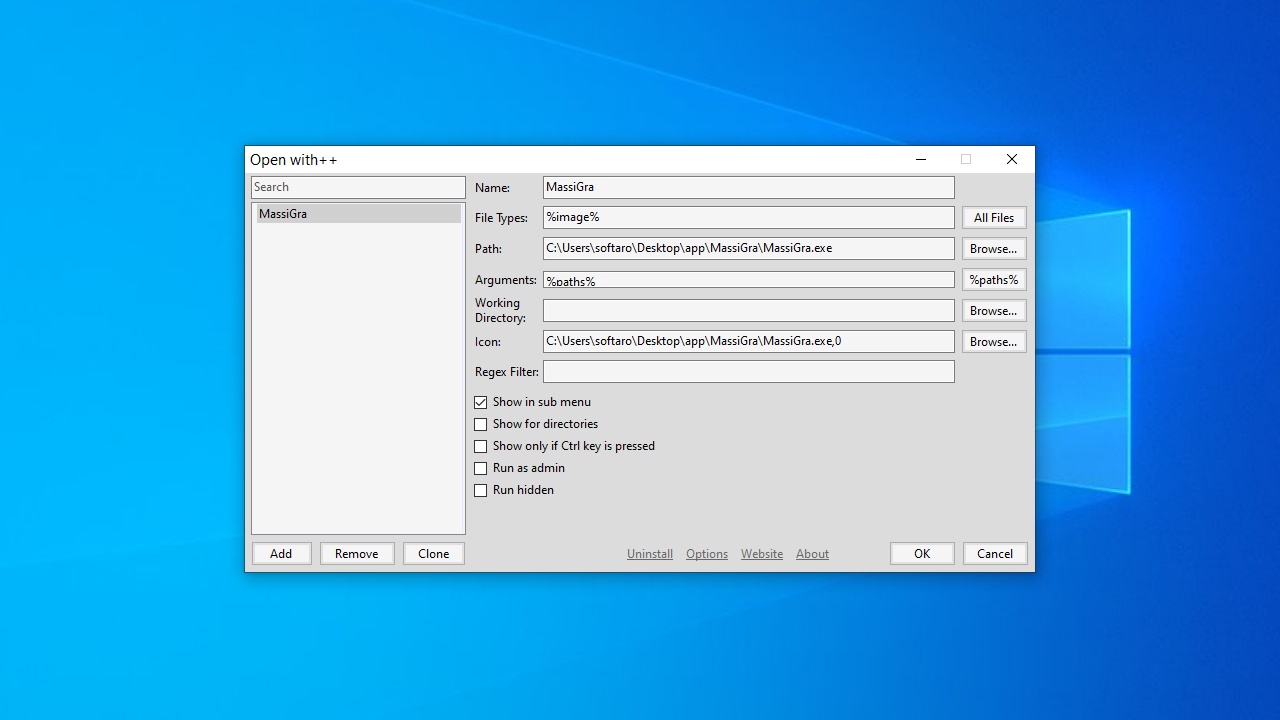Click into the File Types field
Screen dimensions: 1280x720
(749, 217)
